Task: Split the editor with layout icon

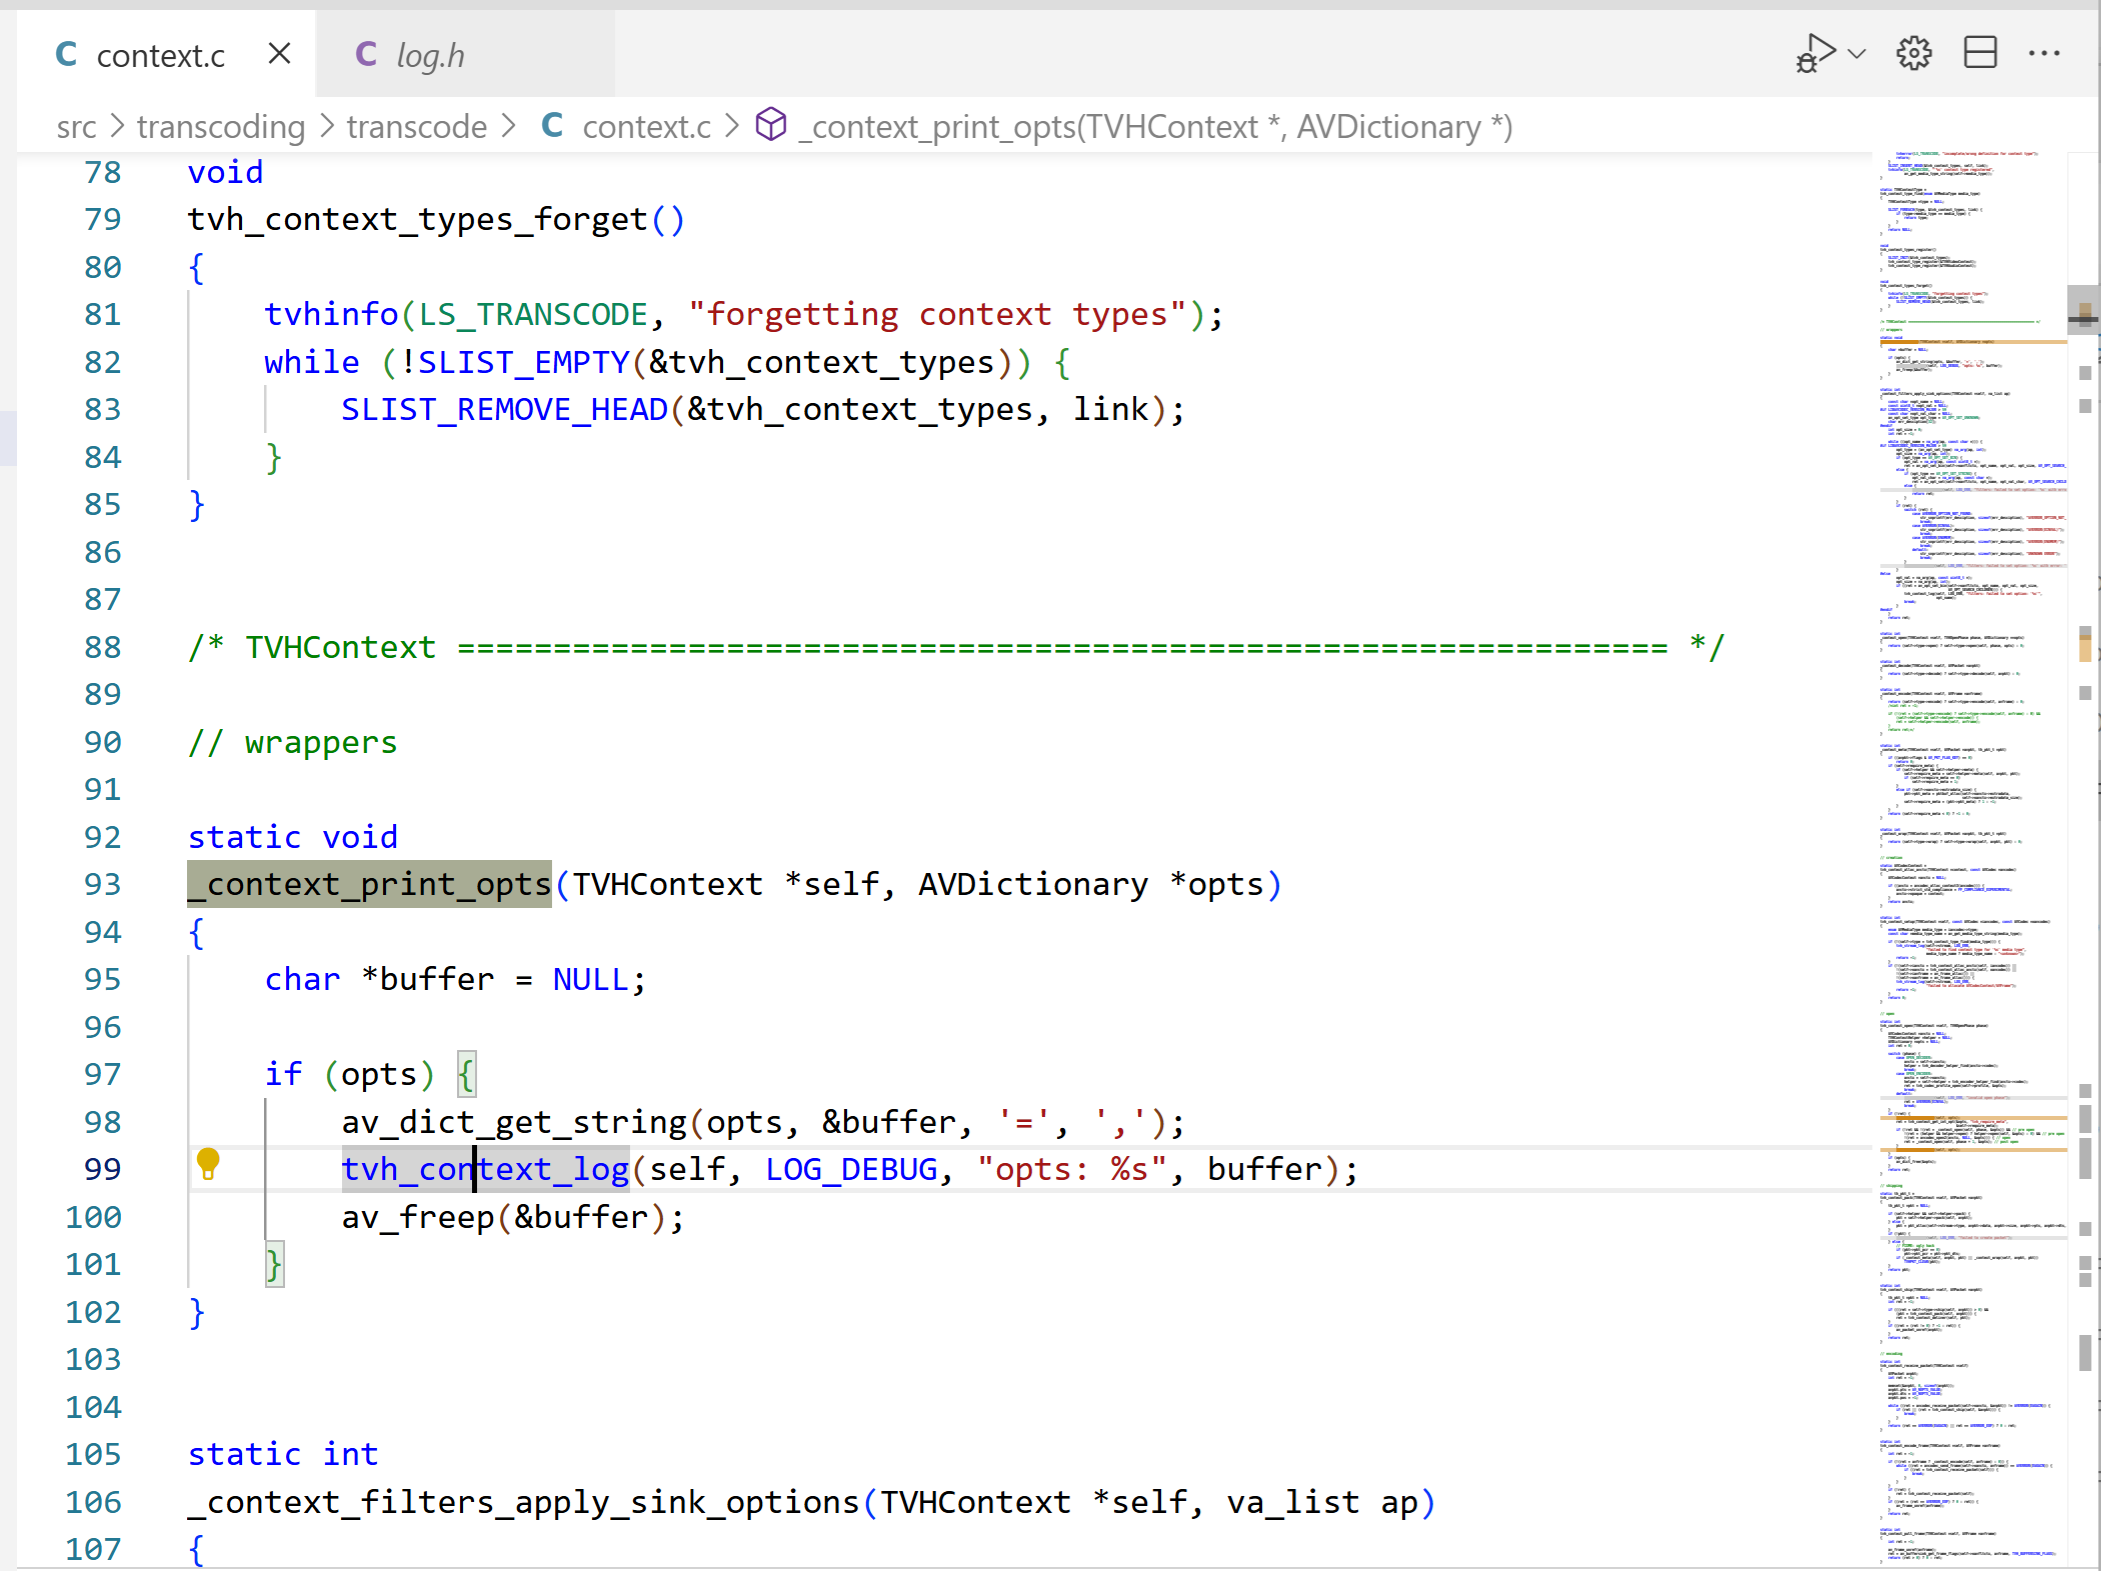Action: coord(1980,53)
